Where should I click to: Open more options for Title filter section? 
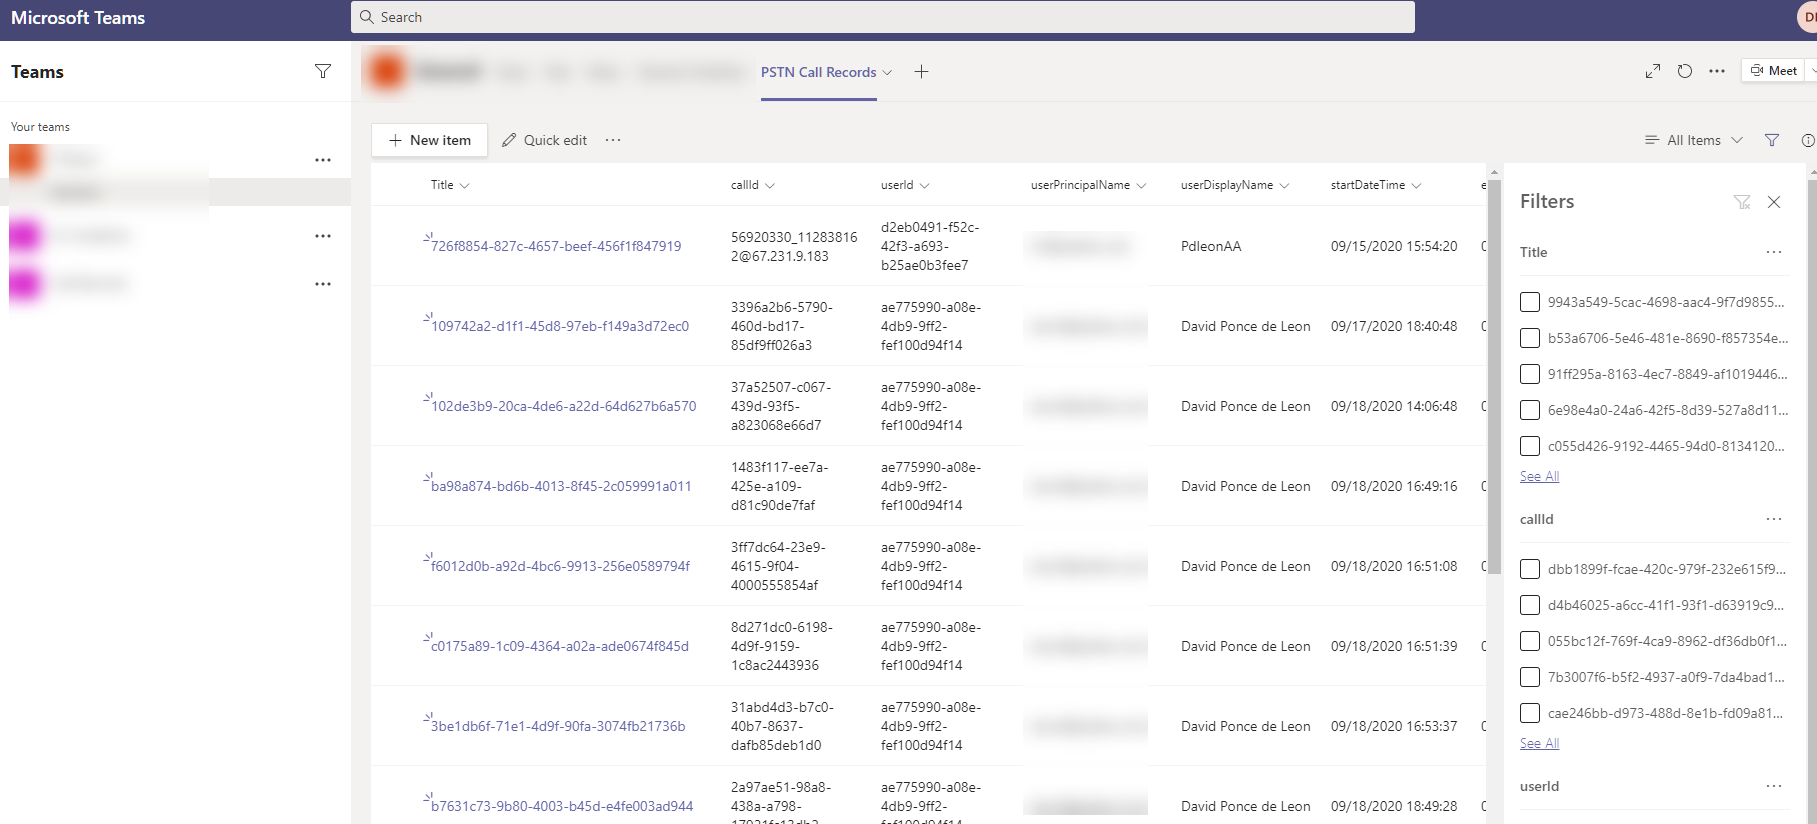point(1774,252)
